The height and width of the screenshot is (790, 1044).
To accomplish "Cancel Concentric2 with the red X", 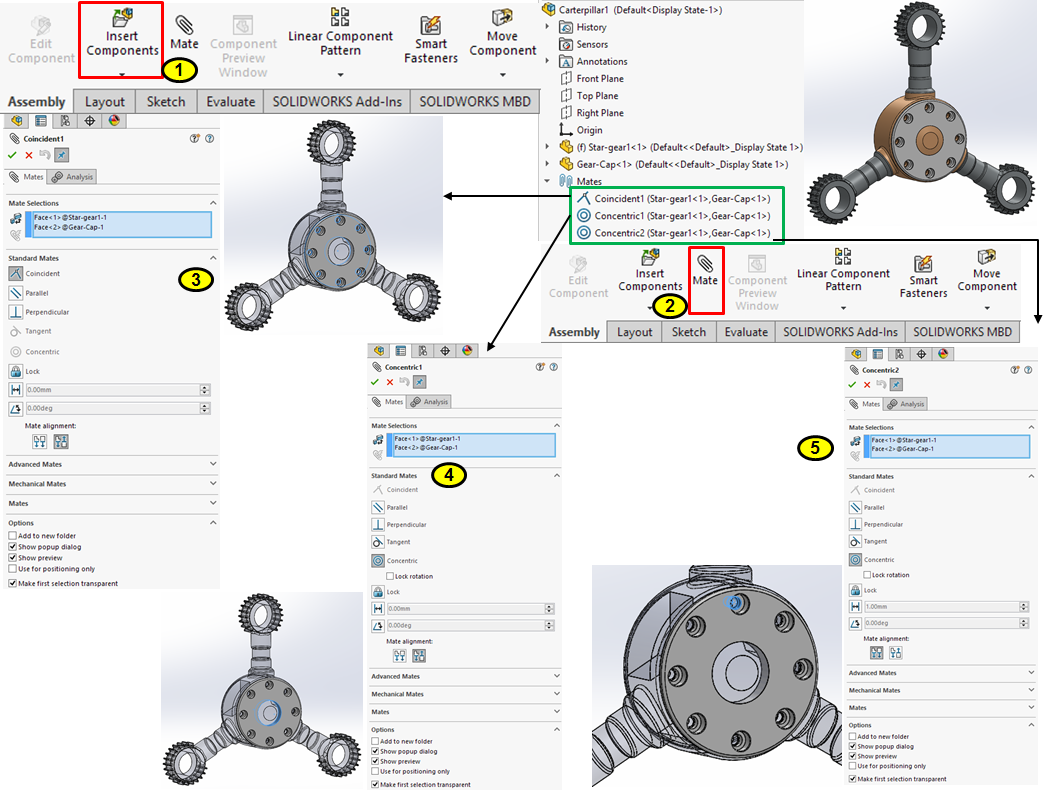I will [867, 385].
